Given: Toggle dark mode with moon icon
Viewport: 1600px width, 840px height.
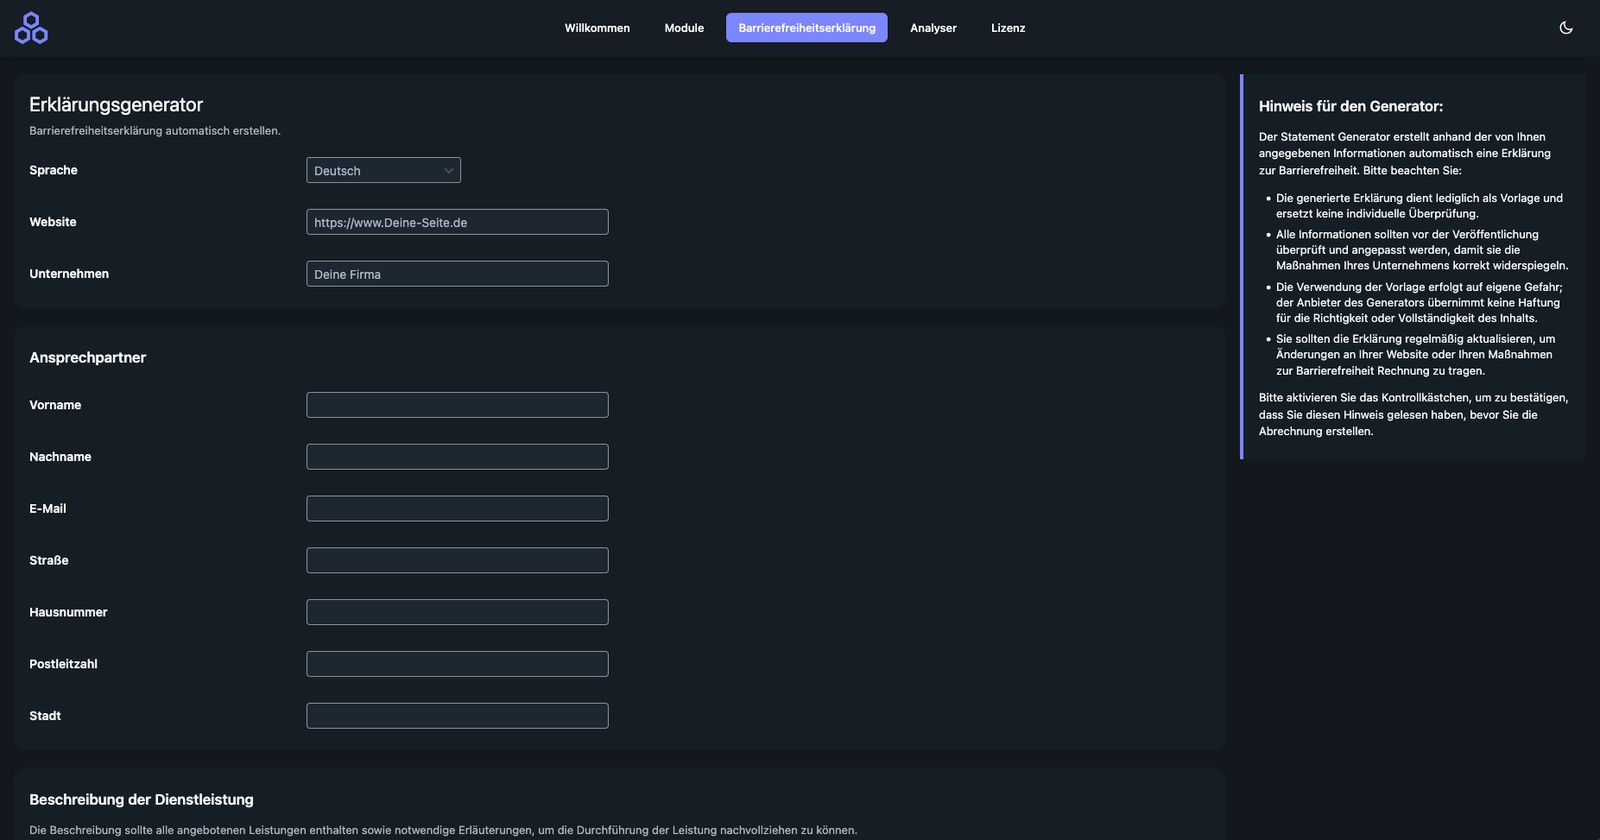Looking at the screenshot, I should (1566, 28).
